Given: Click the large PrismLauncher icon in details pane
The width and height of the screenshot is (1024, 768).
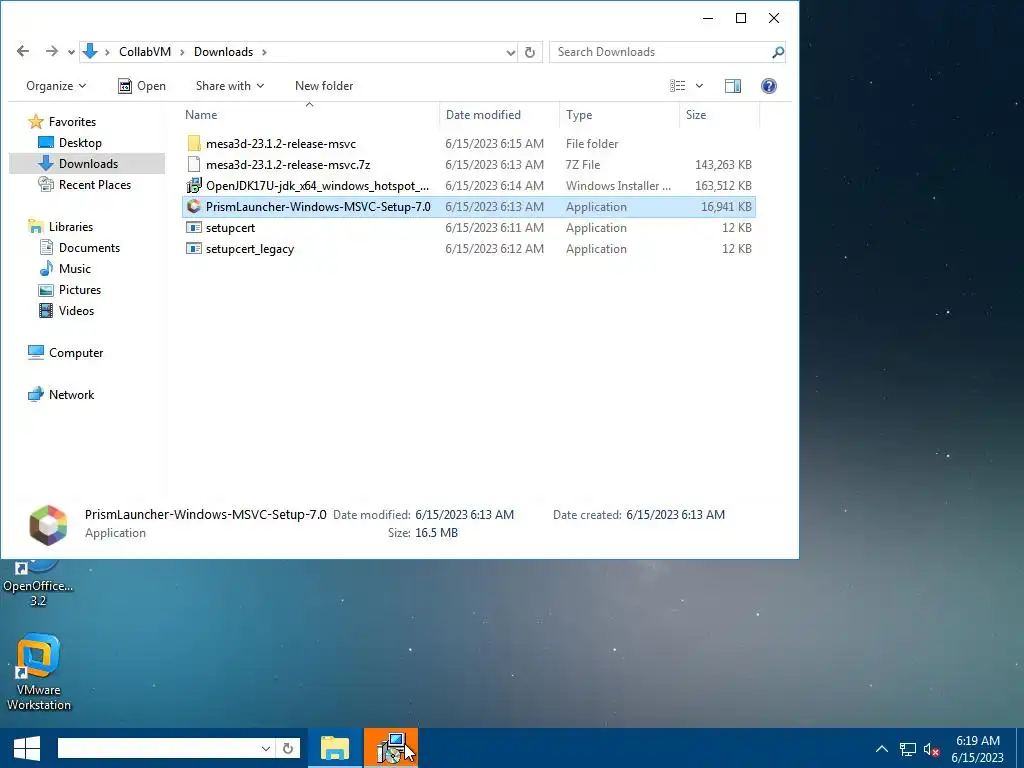Looking at the screenshot, I should [48, 524].
